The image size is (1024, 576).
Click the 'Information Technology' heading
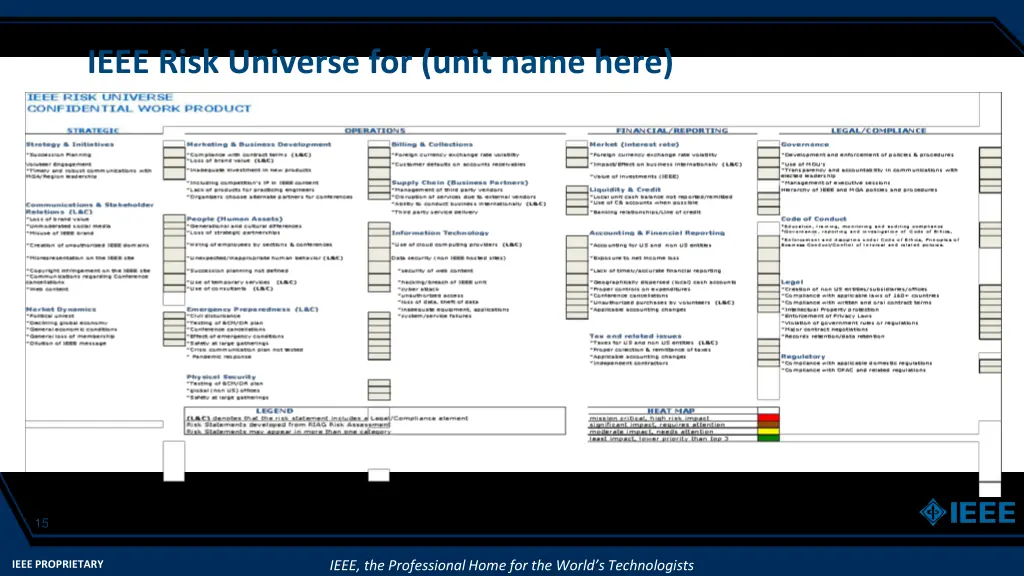point(440,232)
